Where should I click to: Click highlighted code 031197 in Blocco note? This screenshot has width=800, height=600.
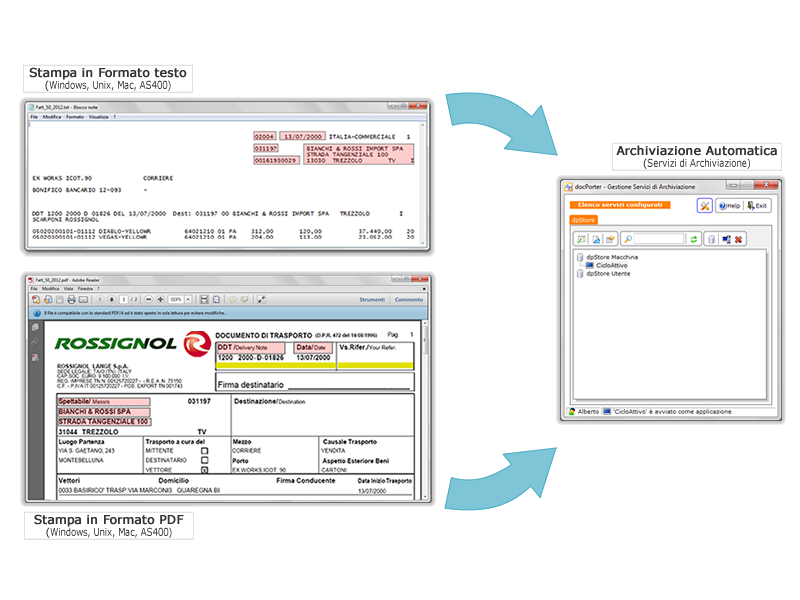[x=266, y=148]
